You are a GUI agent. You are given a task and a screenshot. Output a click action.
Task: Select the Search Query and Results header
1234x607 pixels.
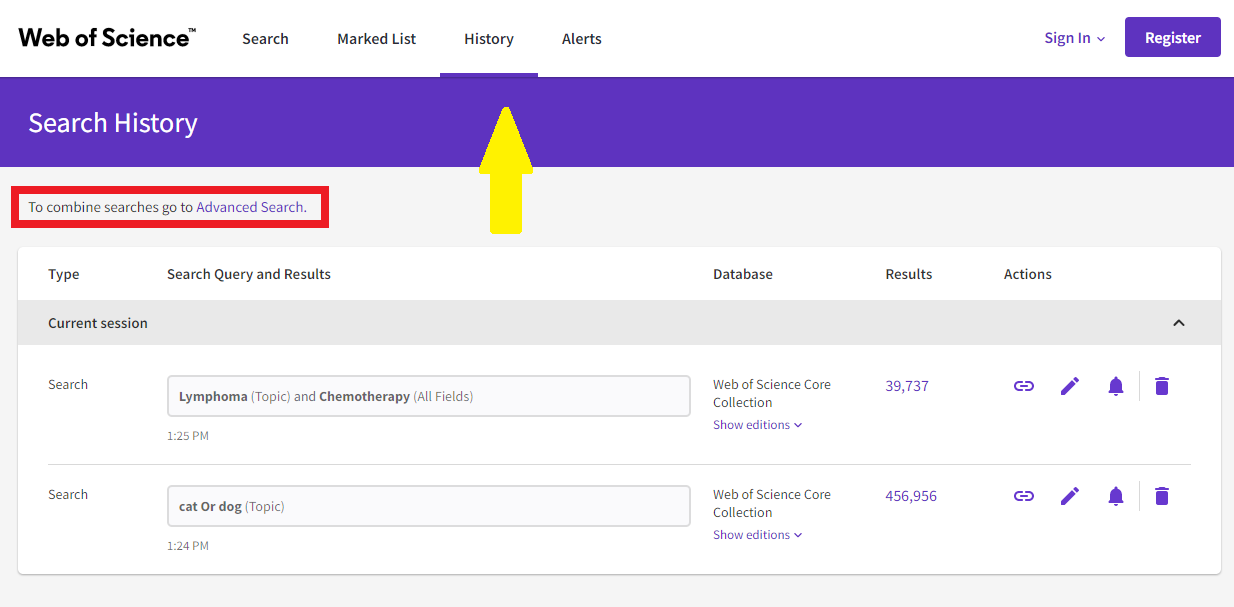tap(249, 274)
